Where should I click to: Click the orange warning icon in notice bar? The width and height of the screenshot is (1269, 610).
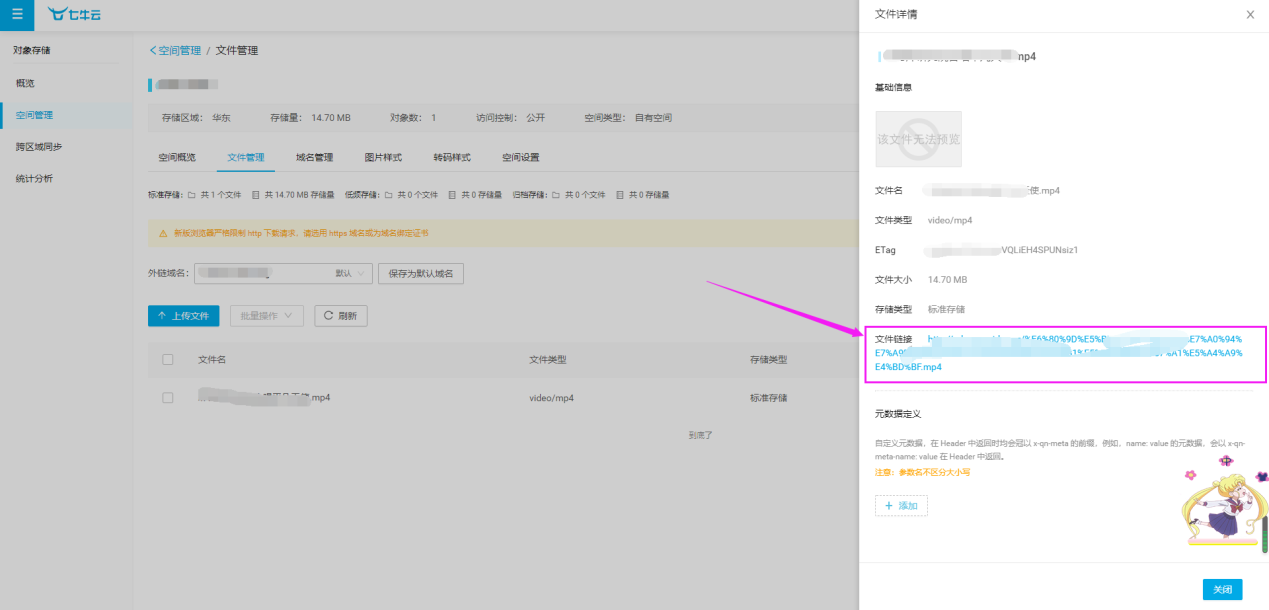click(163, 233)
